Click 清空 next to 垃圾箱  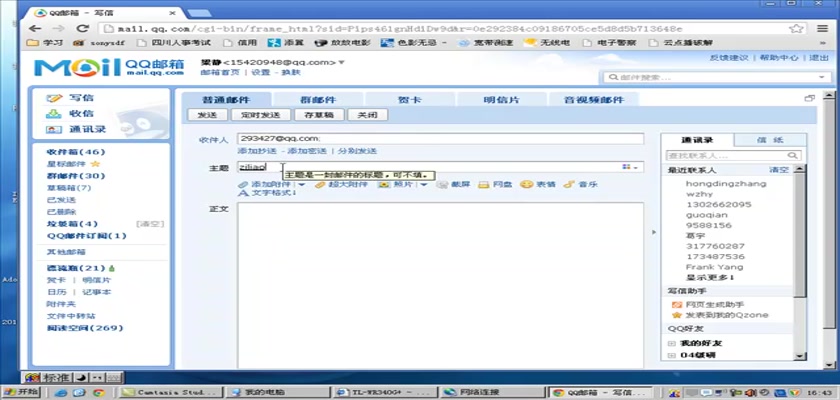point(150,224)
